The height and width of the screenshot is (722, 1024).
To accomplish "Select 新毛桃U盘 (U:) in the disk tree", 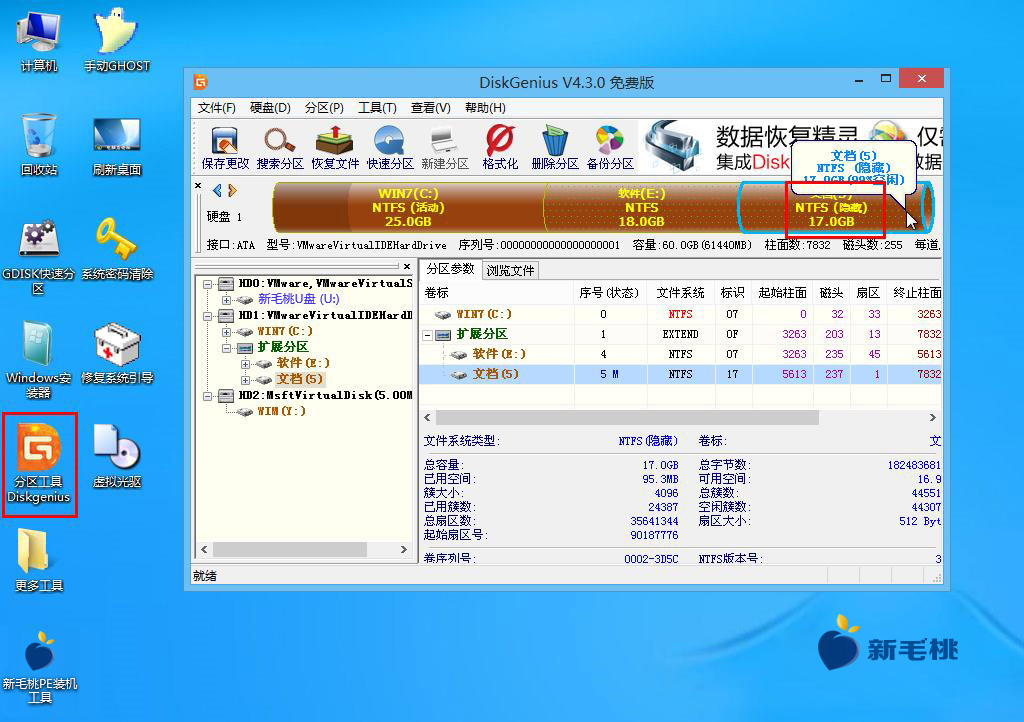I will [298, 299].
